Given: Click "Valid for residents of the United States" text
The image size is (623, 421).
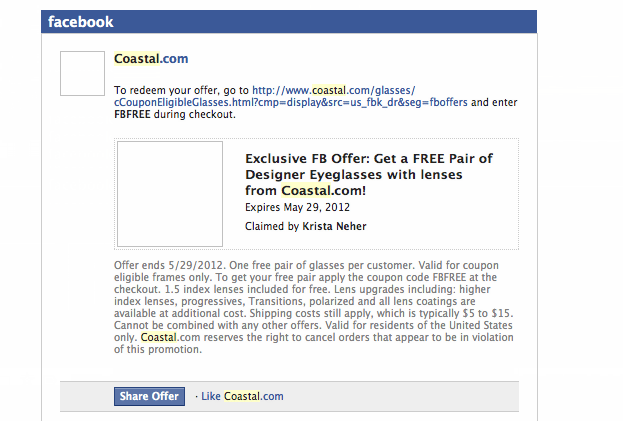Looking at the screenshot, I should point(438,325).
